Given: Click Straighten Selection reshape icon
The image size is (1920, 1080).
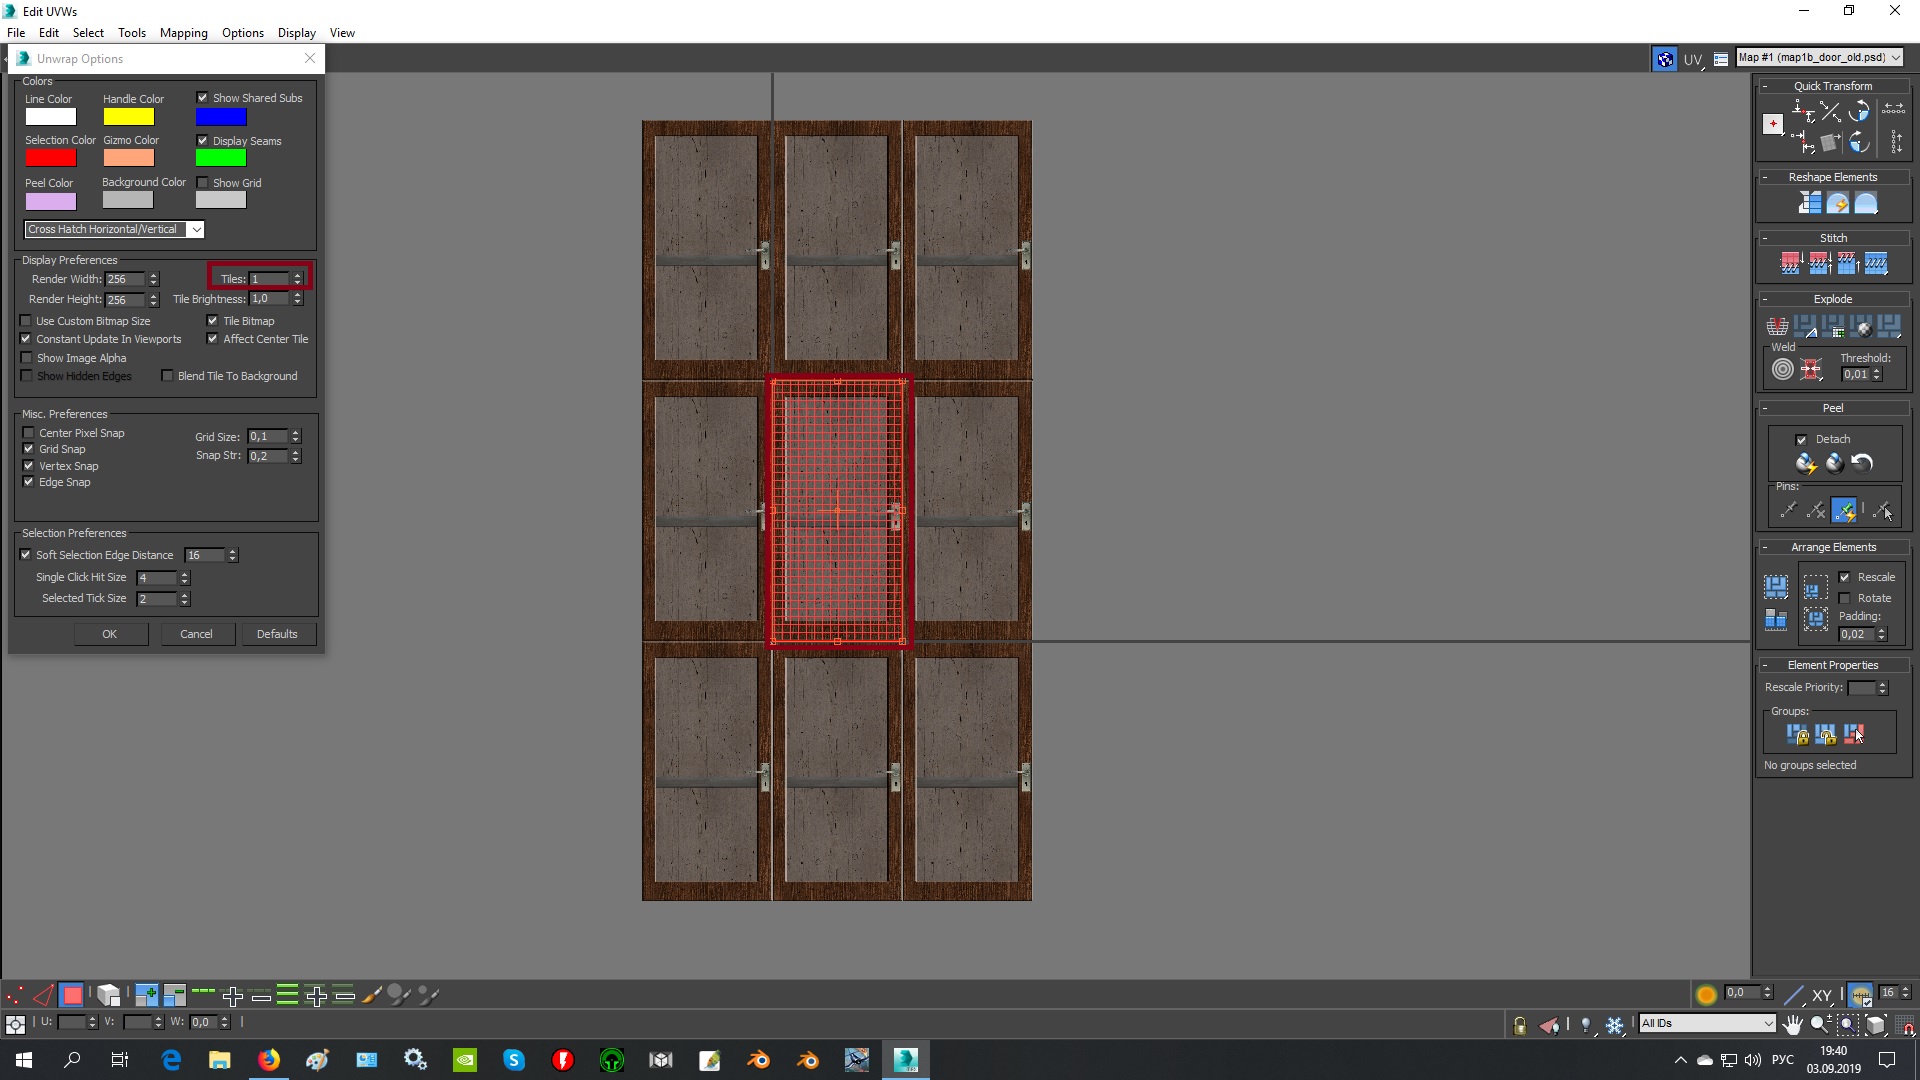Looking at the screenshot, I should pyautogui.click(x=1810, y=204).
